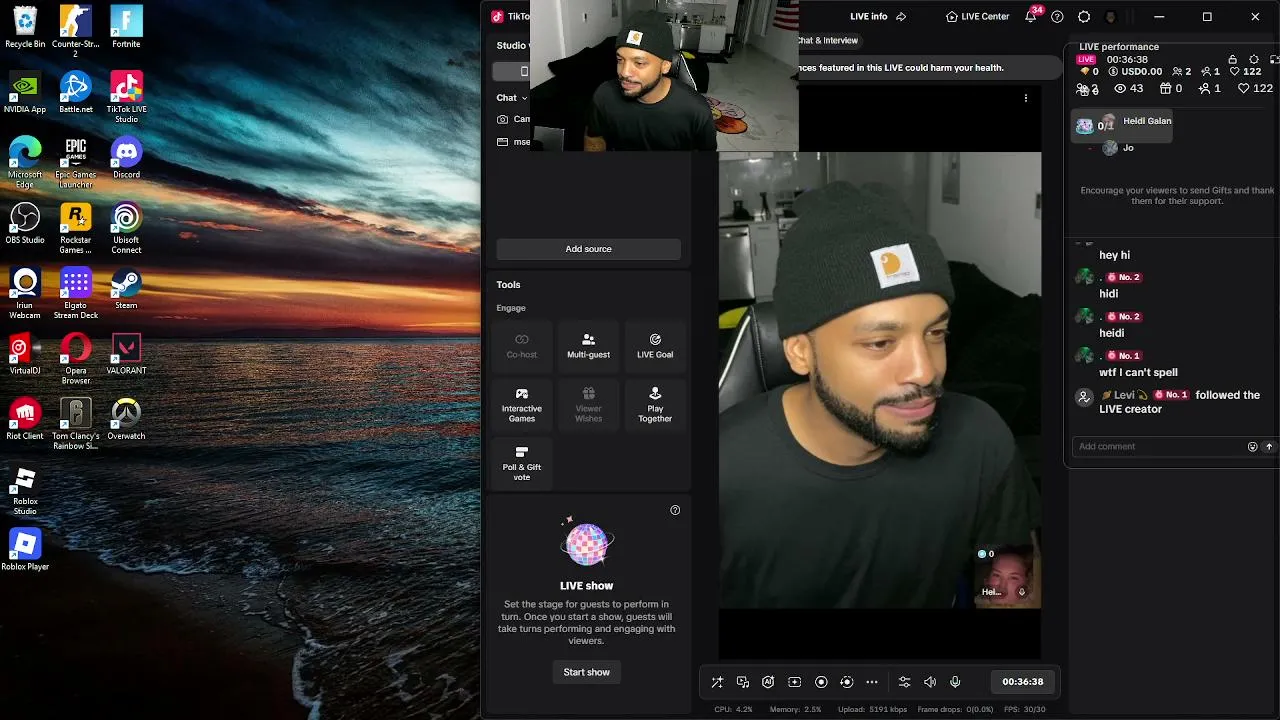The width and height of the screenshot is (1280, 720).
Task: Open the Play Together tool
Action: [x=655, y=405]
